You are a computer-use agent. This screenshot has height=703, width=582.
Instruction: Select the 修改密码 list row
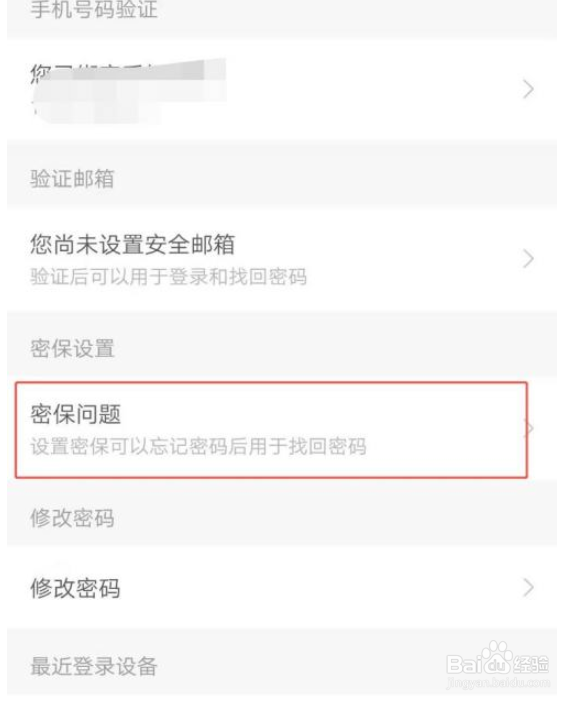[x=282, y=588]
